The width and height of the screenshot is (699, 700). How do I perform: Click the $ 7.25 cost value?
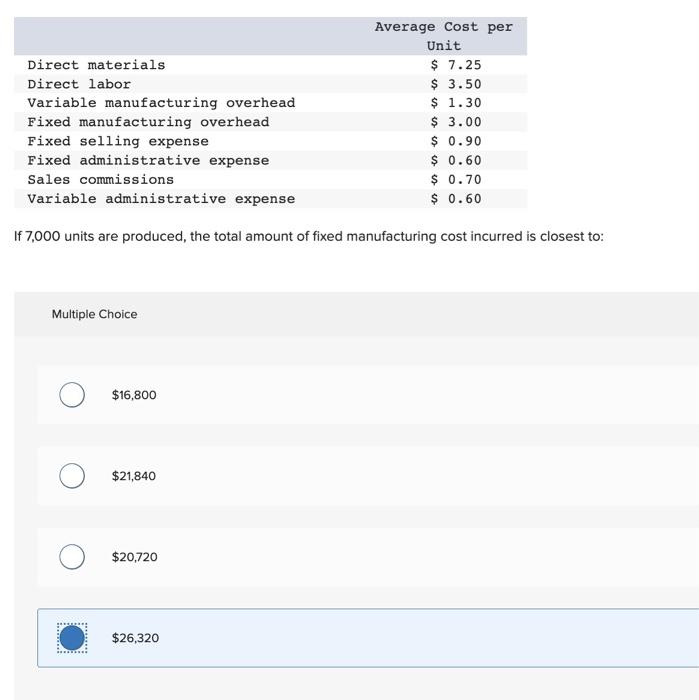click(456, 65)
